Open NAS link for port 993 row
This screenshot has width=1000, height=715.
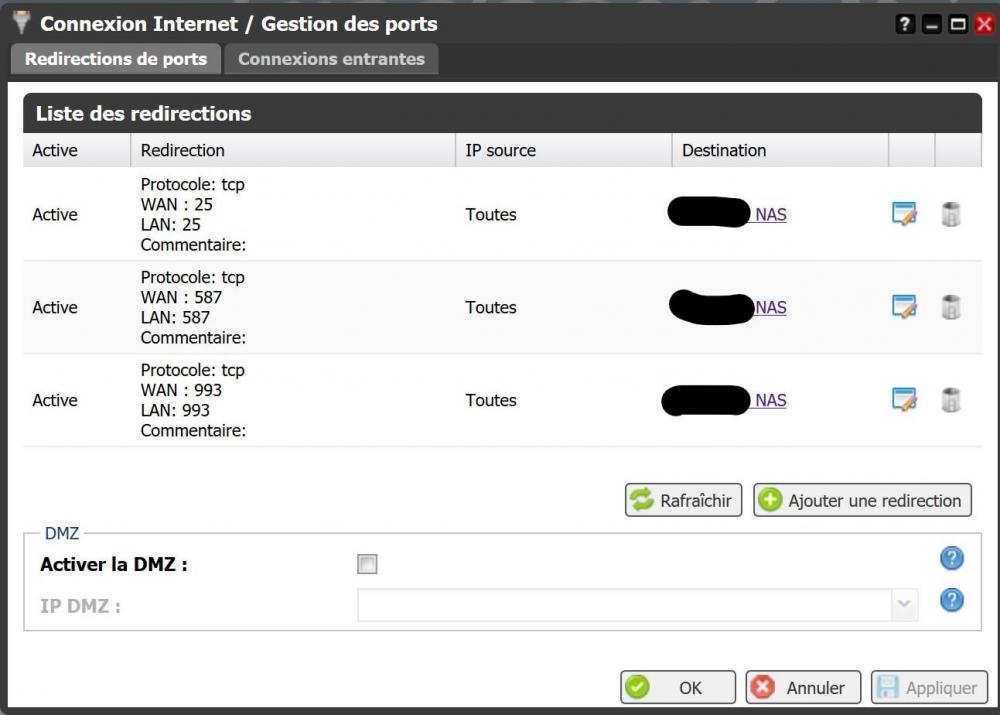pyautogui.click(x=771, y=400)
